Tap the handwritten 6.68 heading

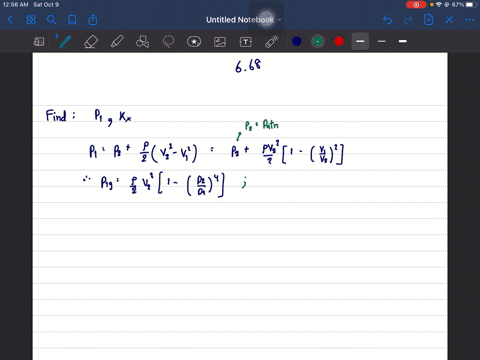click(x=248, y=66)
